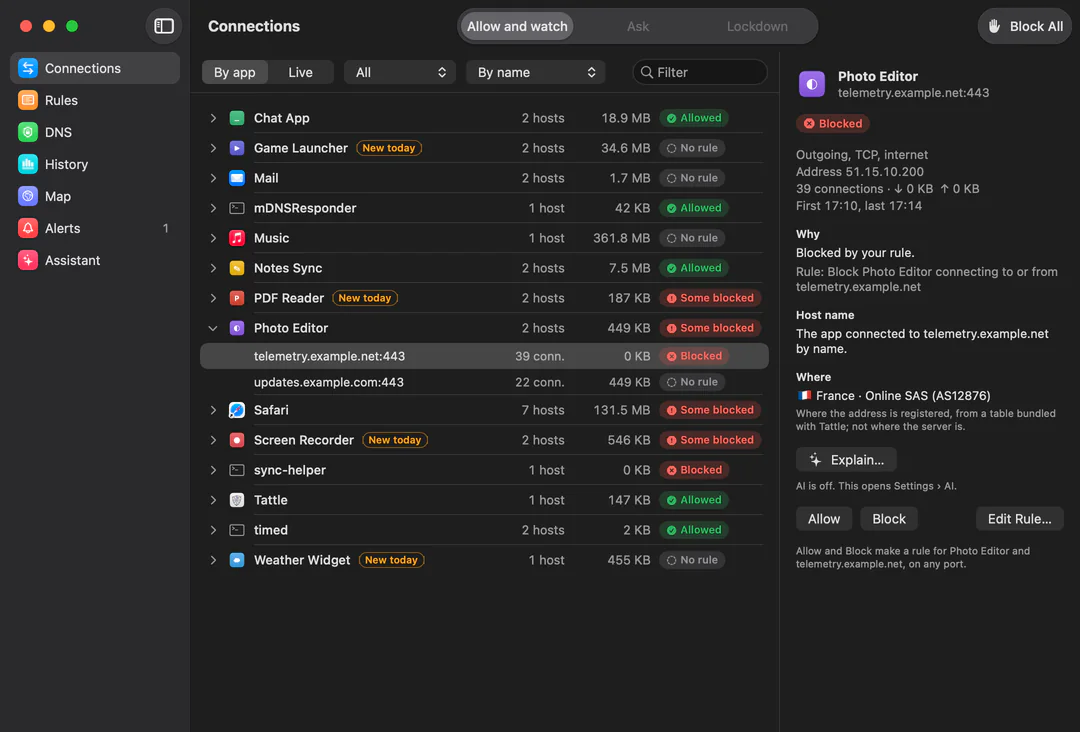The image size is (1080, 732).
Task: Select the Live view
Action: tap(300, 72)
